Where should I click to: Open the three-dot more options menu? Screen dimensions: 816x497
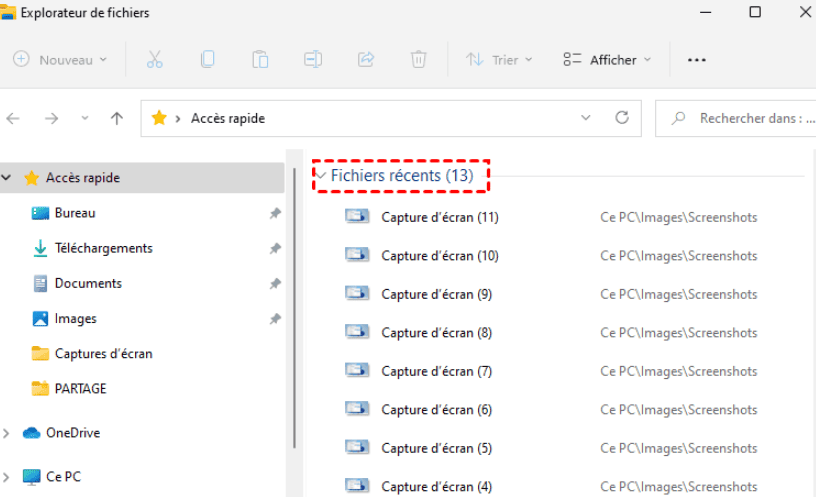pos(697,60)
